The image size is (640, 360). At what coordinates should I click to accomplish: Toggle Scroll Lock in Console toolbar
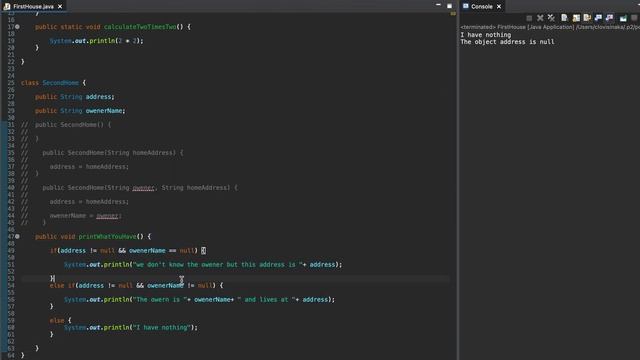(x=576, y=18)
